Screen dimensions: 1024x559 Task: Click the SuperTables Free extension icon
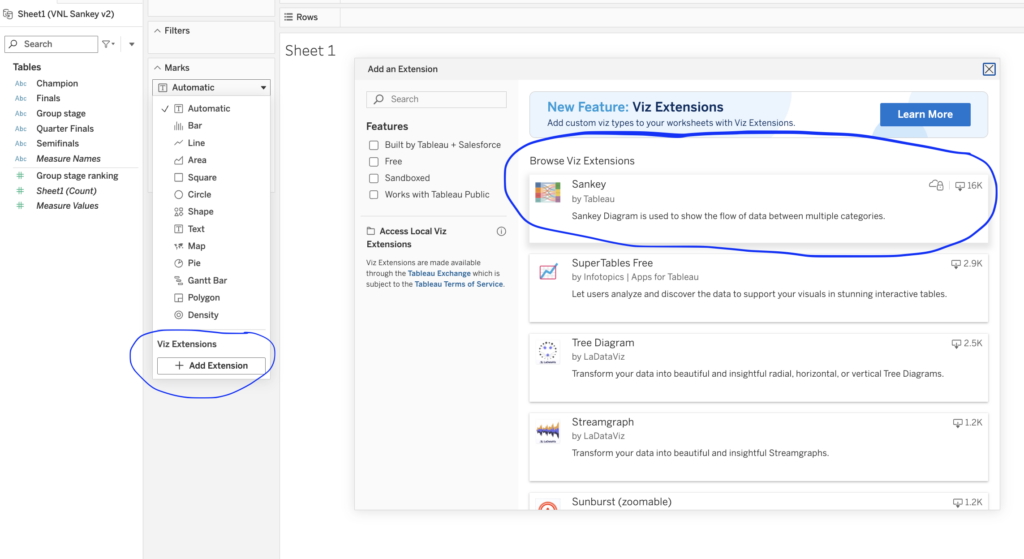coord(547,271)
